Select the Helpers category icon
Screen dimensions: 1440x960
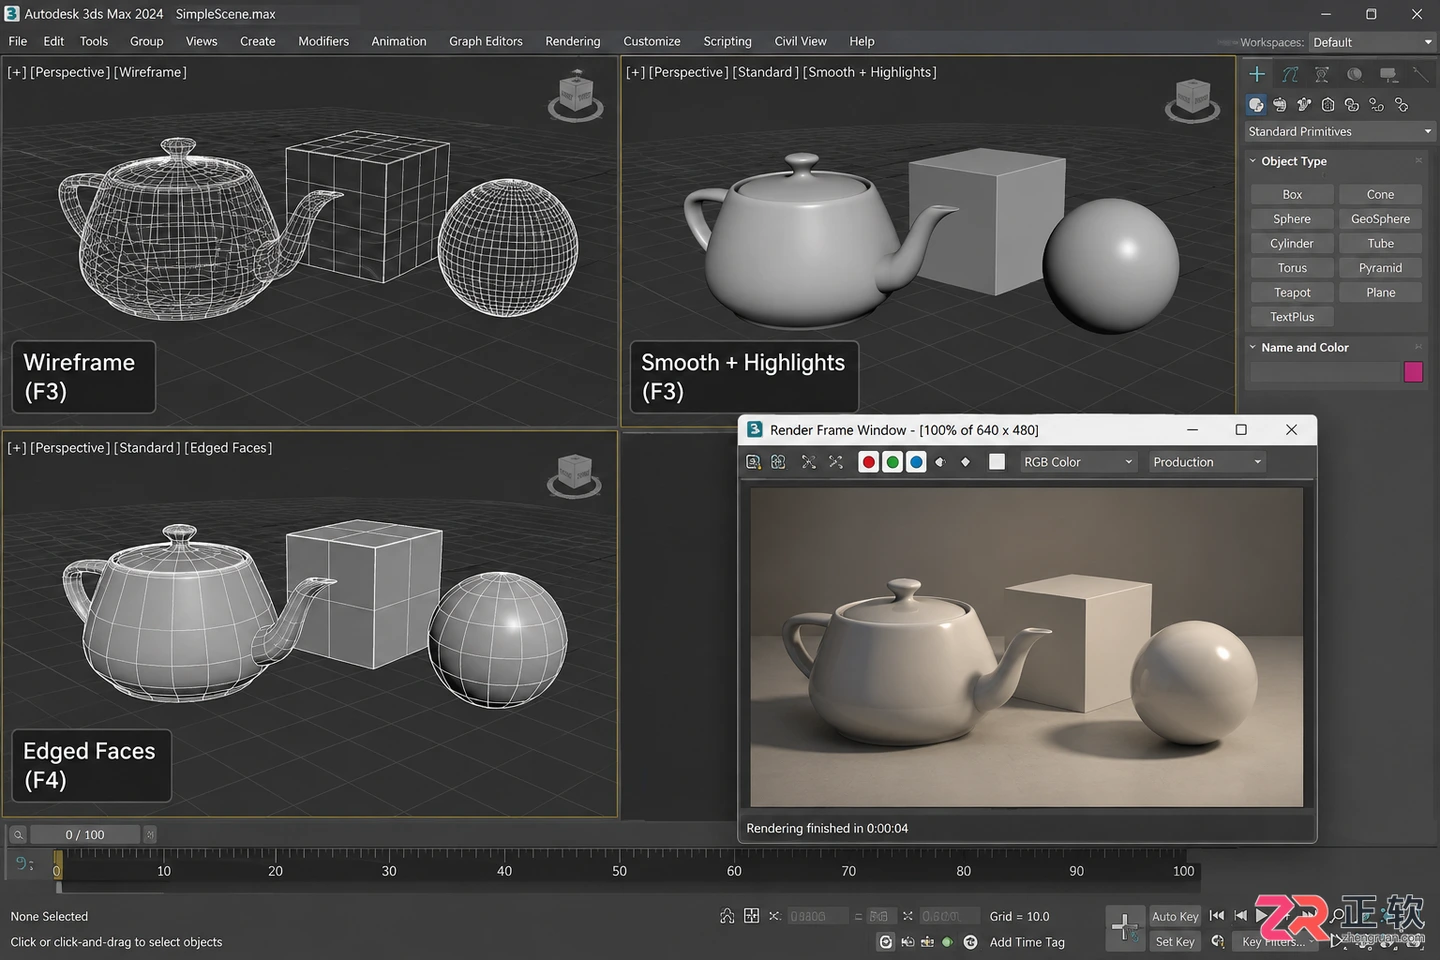tap(1352, 105)
